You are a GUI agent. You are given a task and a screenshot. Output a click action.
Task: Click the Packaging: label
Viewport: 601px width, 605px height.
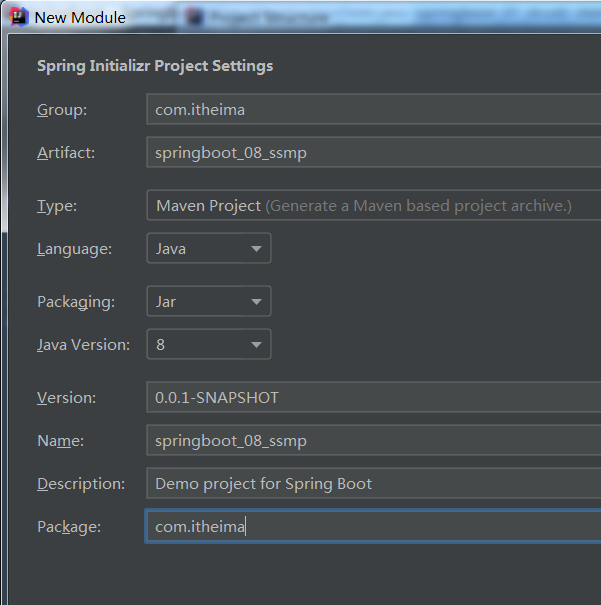coord(76,302)
